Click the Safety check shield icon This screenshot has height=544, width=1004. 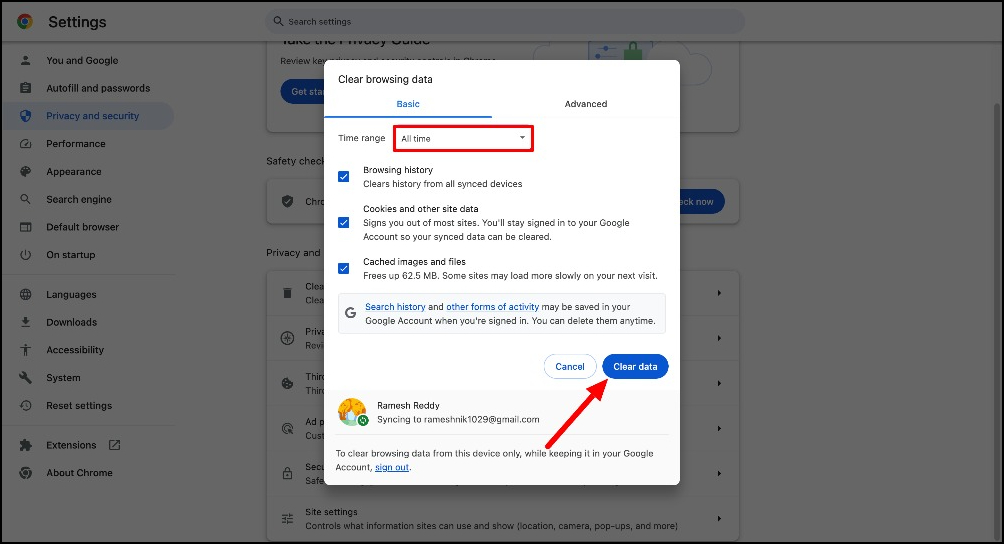click(287, 201)
